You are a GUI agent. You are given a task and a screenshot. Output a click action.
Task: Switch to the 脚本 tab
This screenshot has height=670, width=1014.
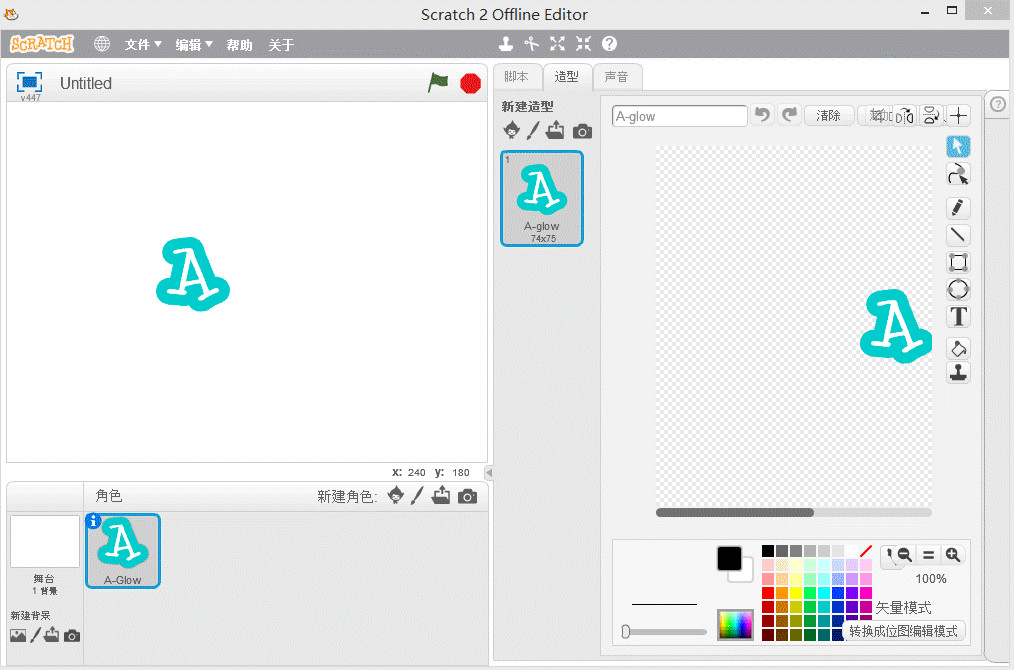click(x=516, y=77)
